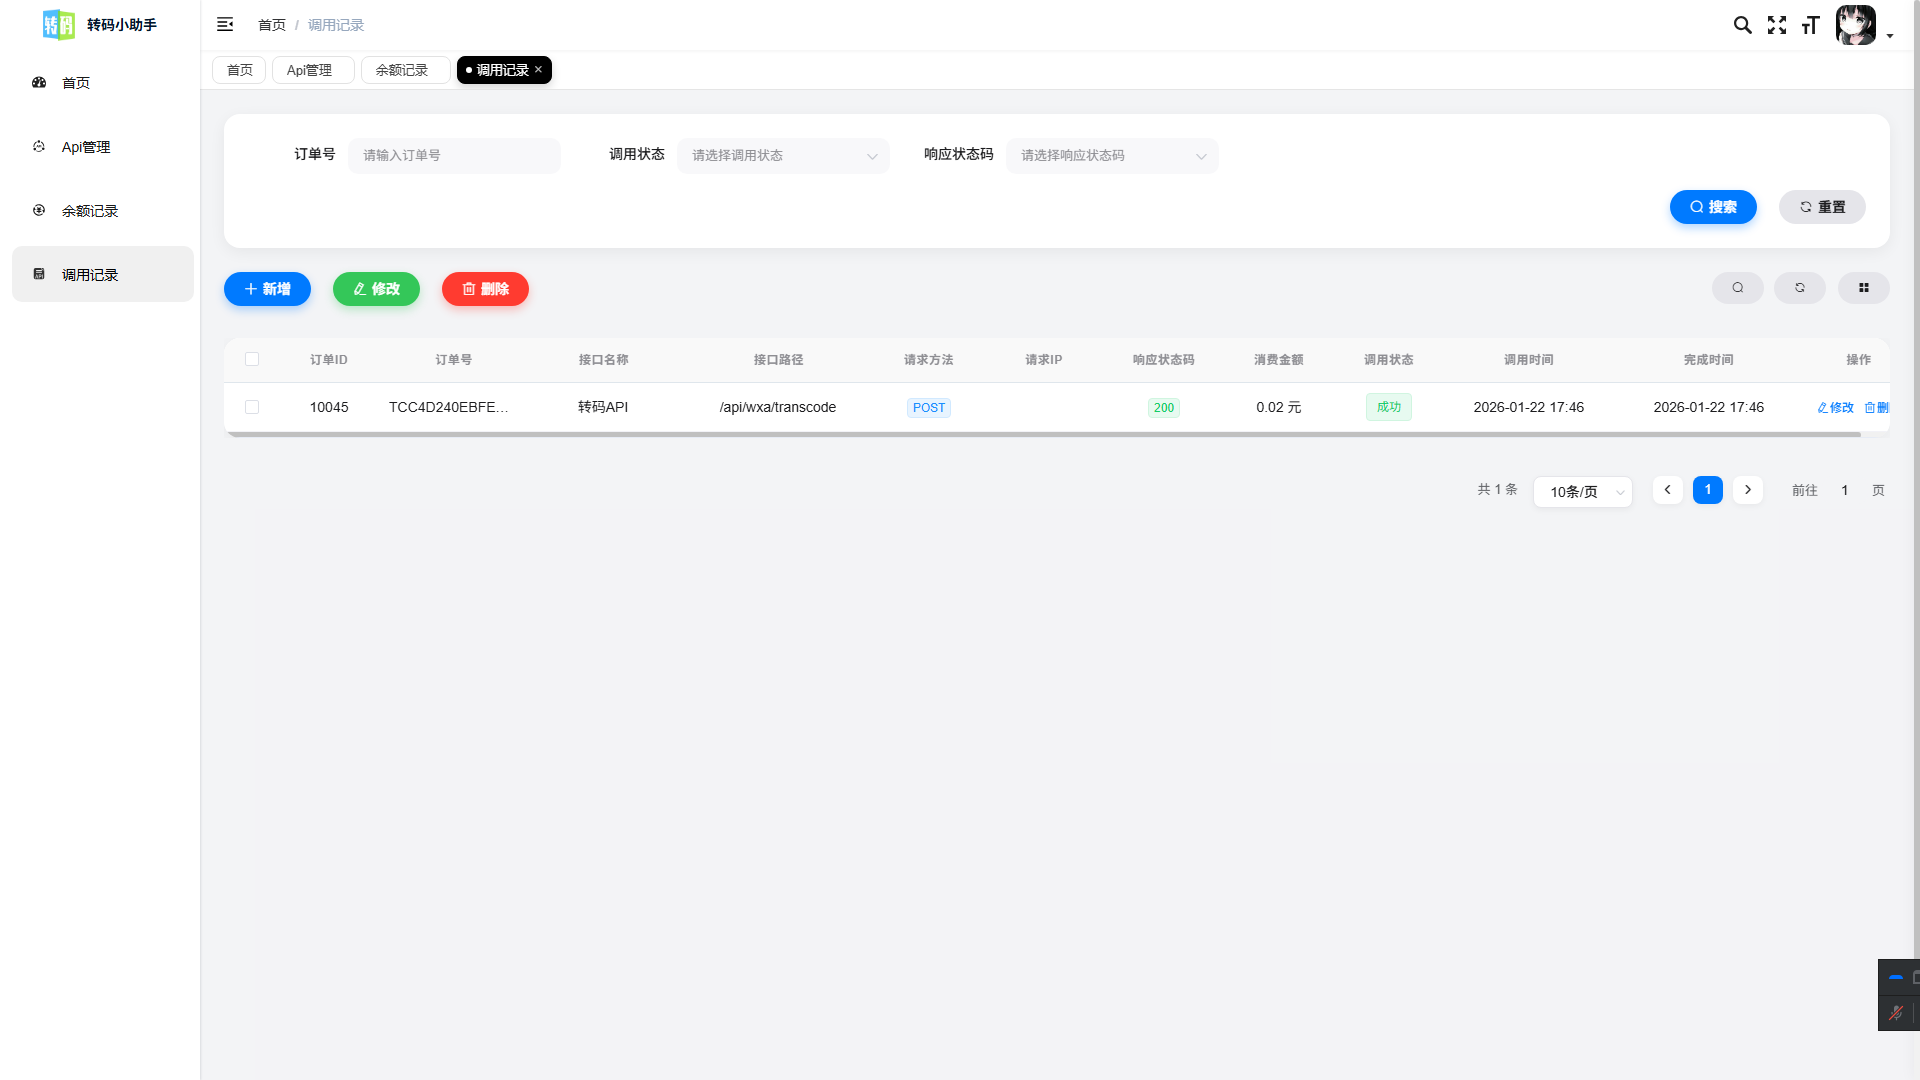Open the top-right search magnifier icon

(x=1742, y=25)
